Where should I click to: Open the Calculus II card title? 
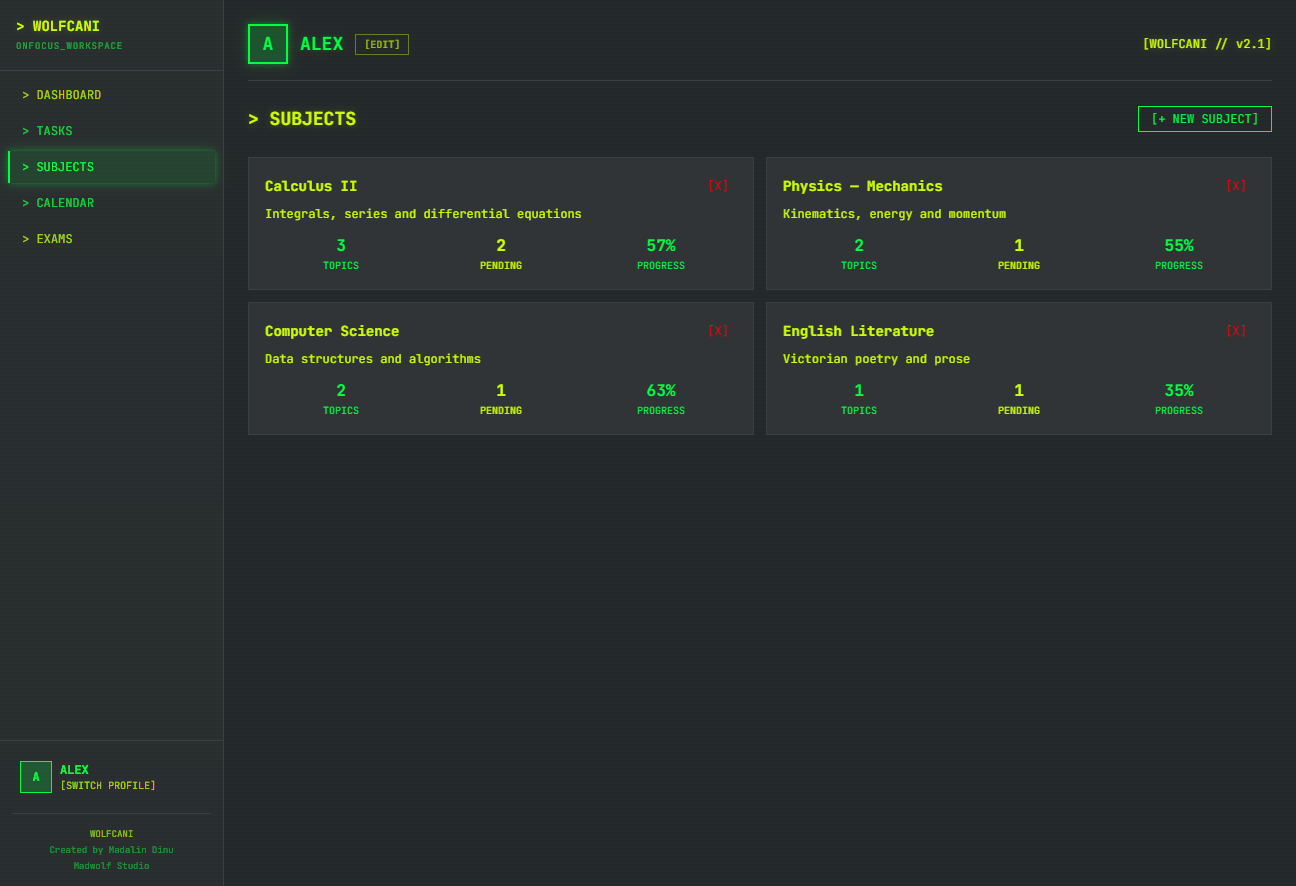(311, 186)
